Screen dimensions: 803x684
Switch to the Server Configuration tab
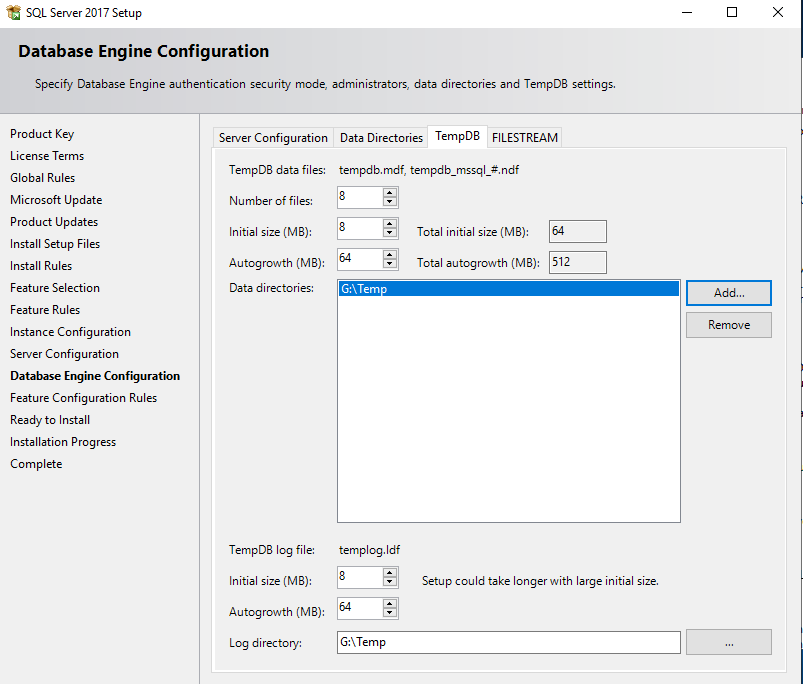tap(273, 138)
